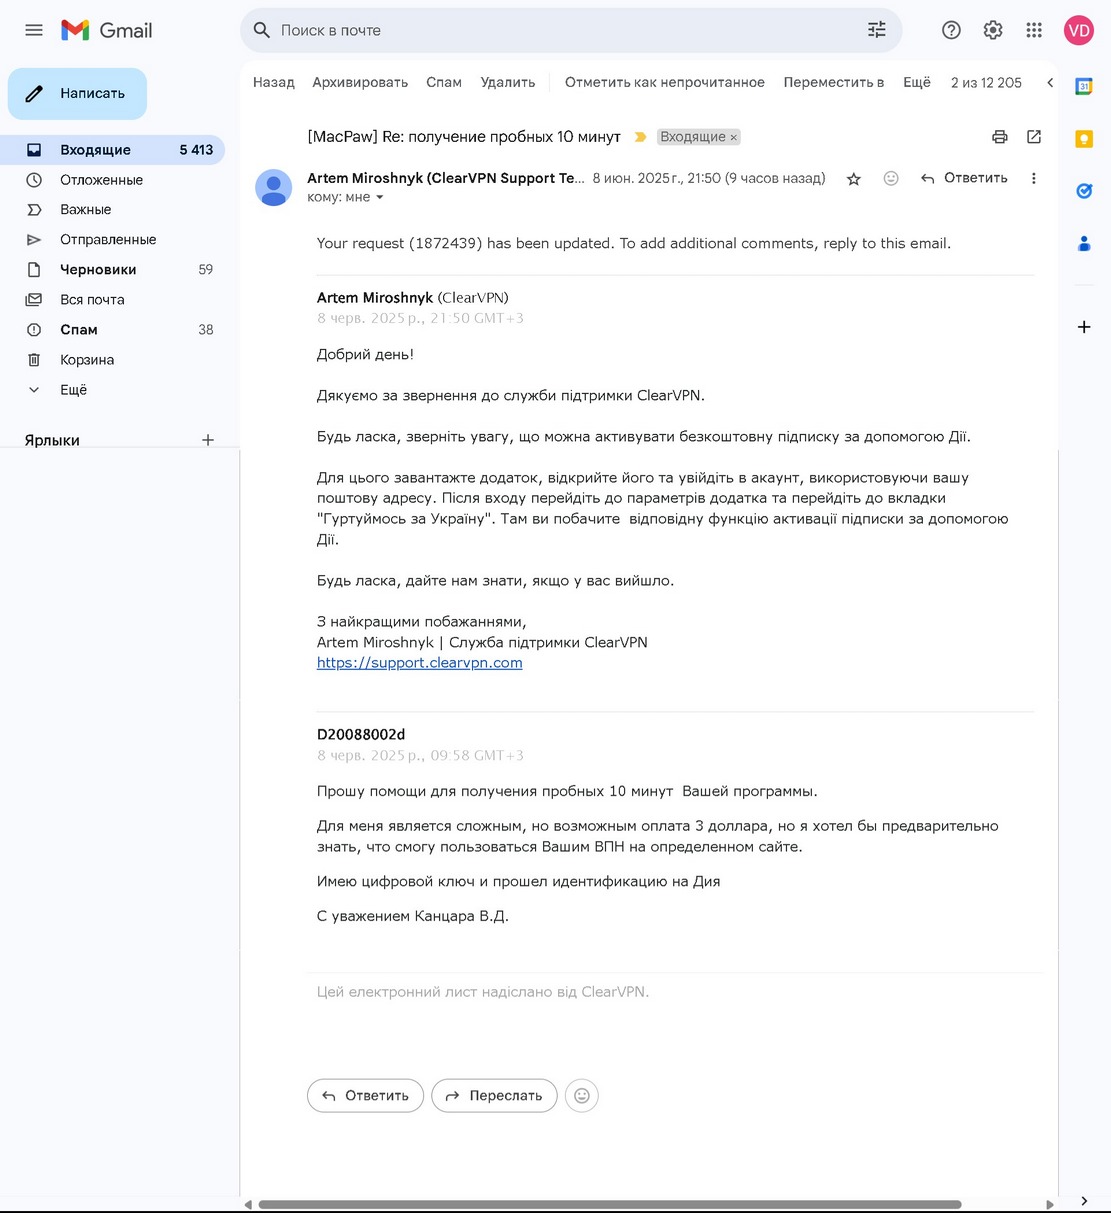Print the email with printer icon
The height and width of the screenshot is (1213, 1111).
point(1000,137)
